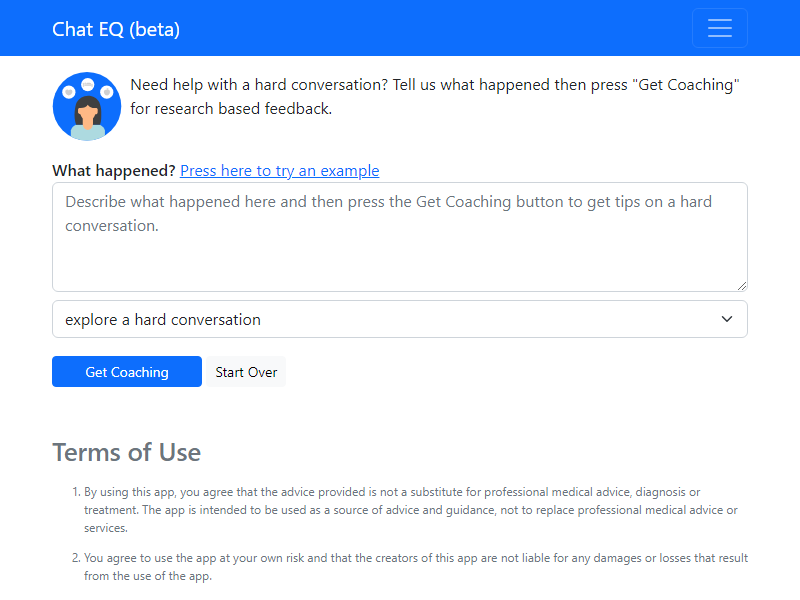This screenshot has width=800, height=600.
Task: Click the intro text about hard conversations
Action: [435, 96]
